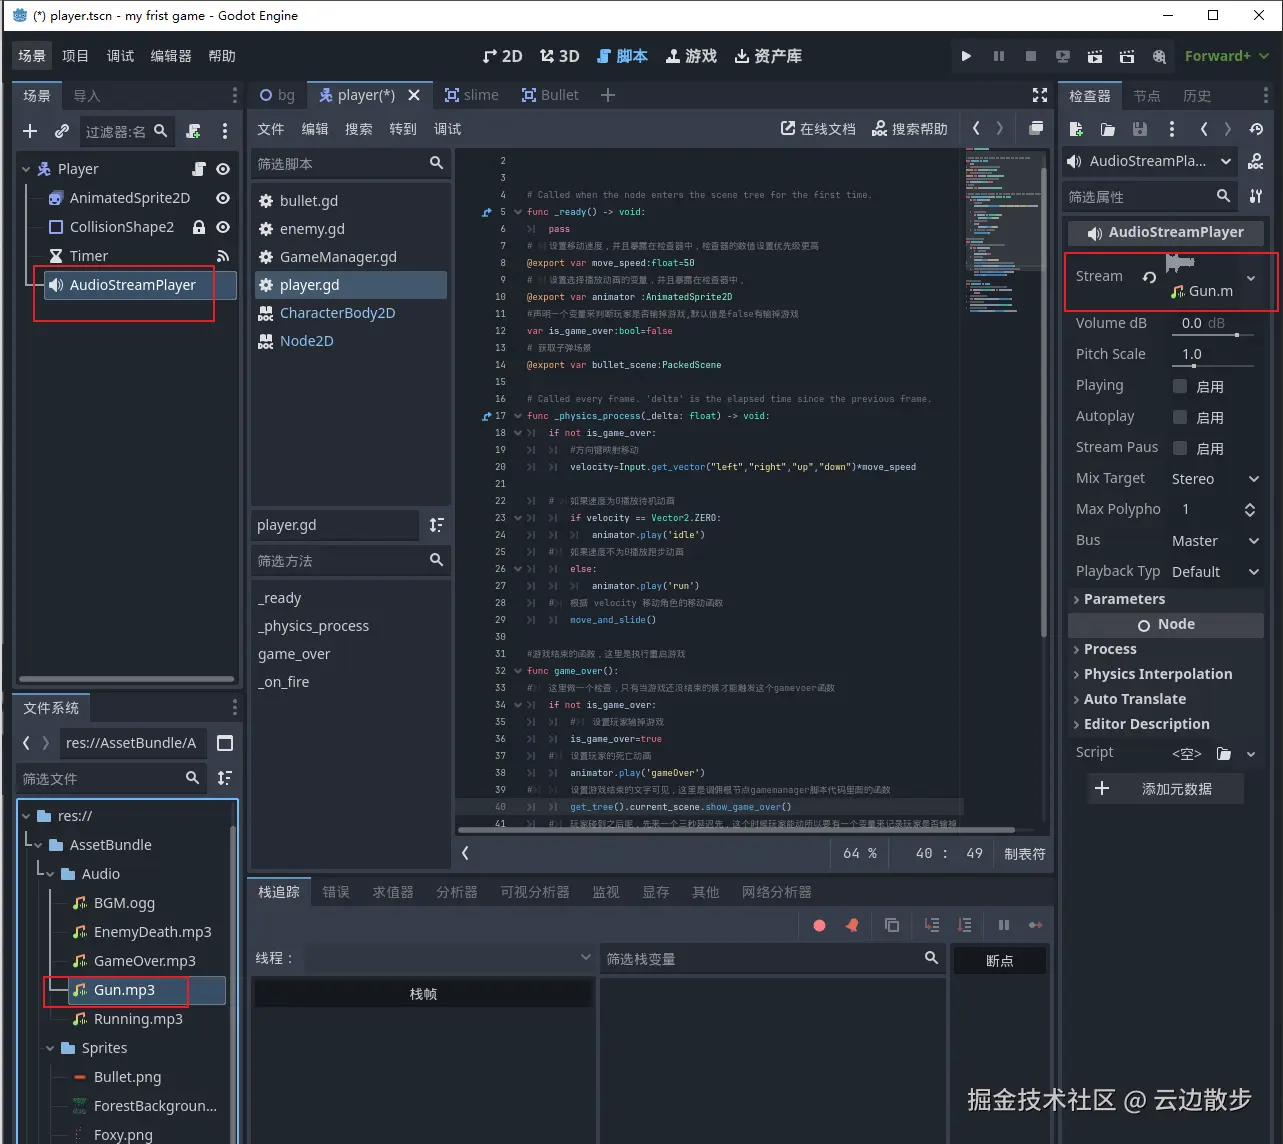Expand the Physics Interpolation section
The width and height of the screenshot is (1283, 1144).
point(1166,674)
